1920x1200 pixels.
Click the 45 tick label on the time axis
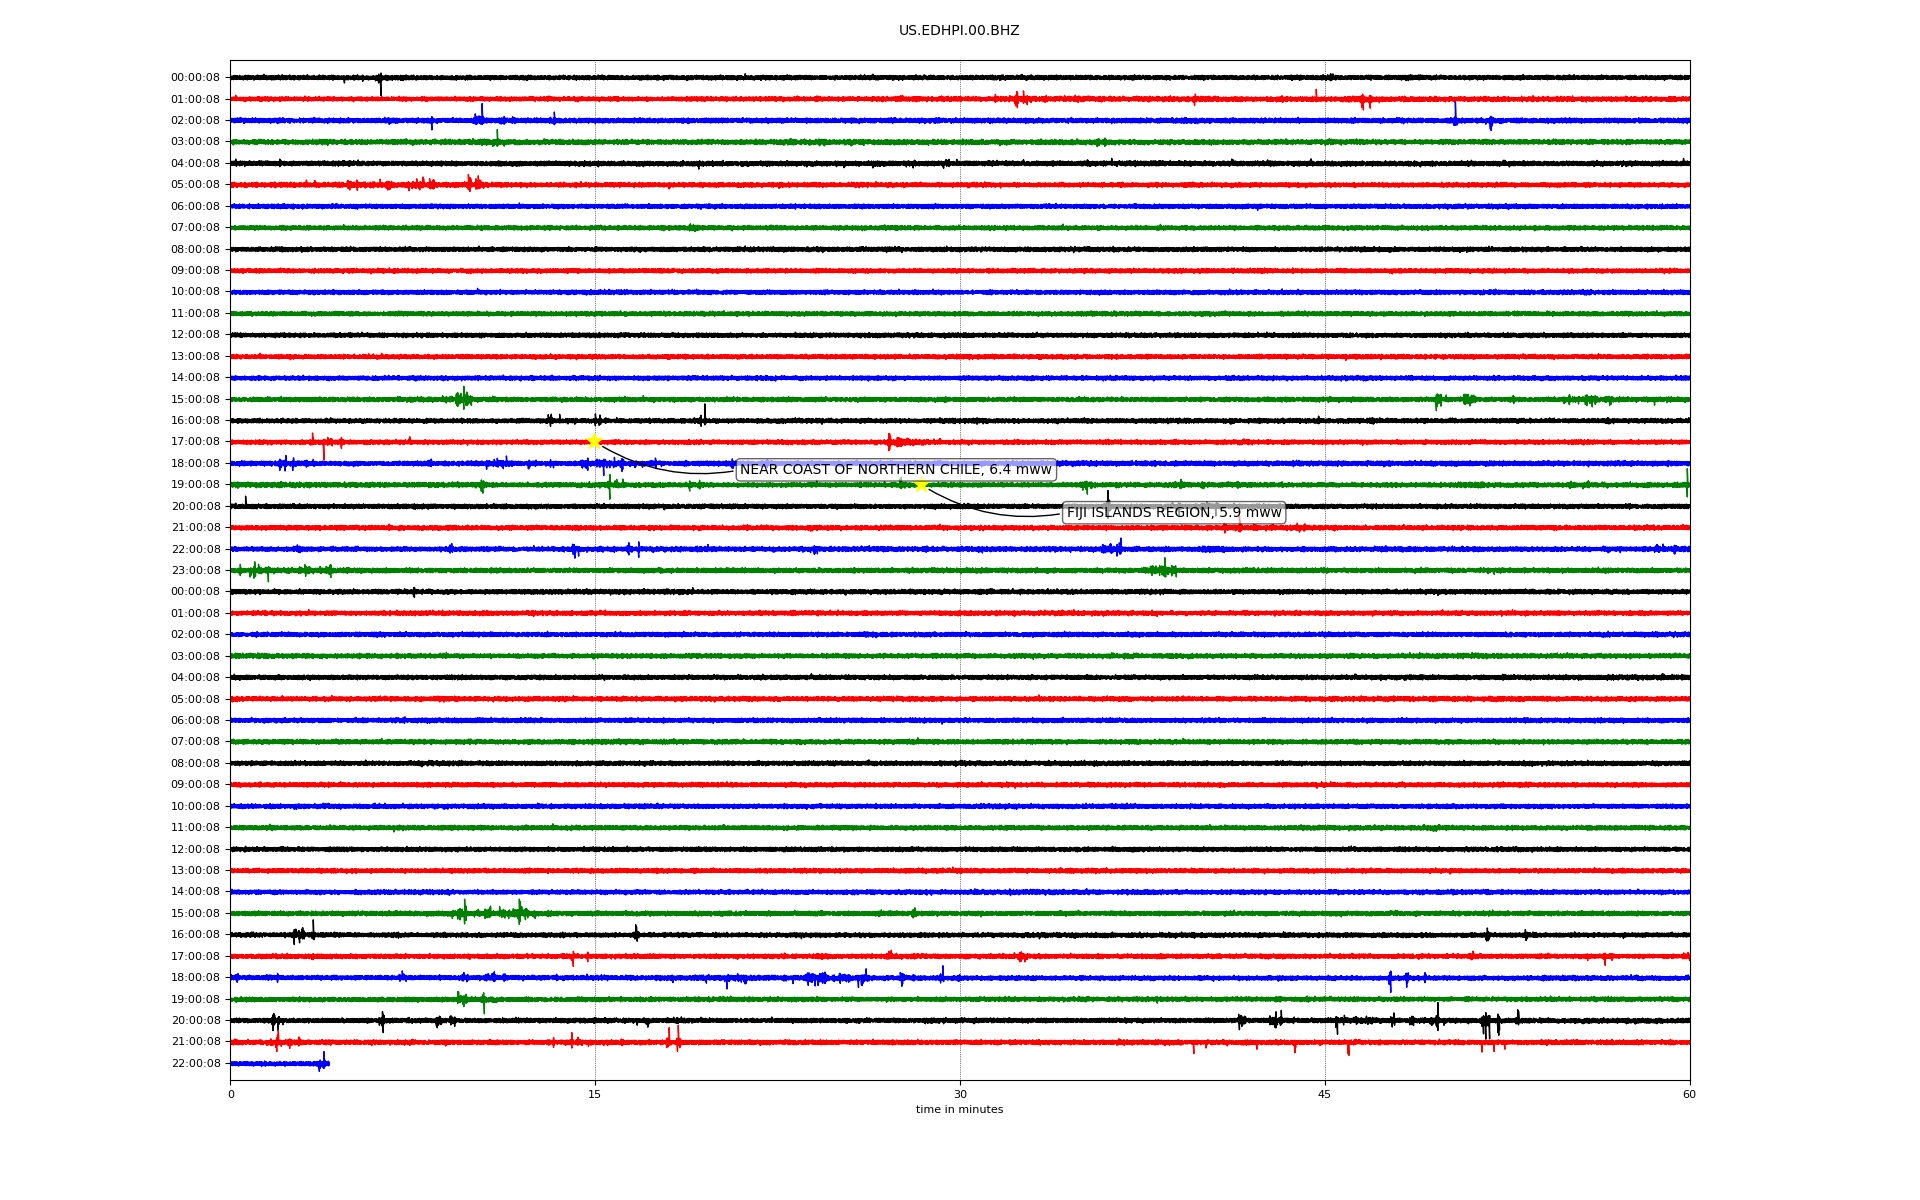[1325, 1094]
